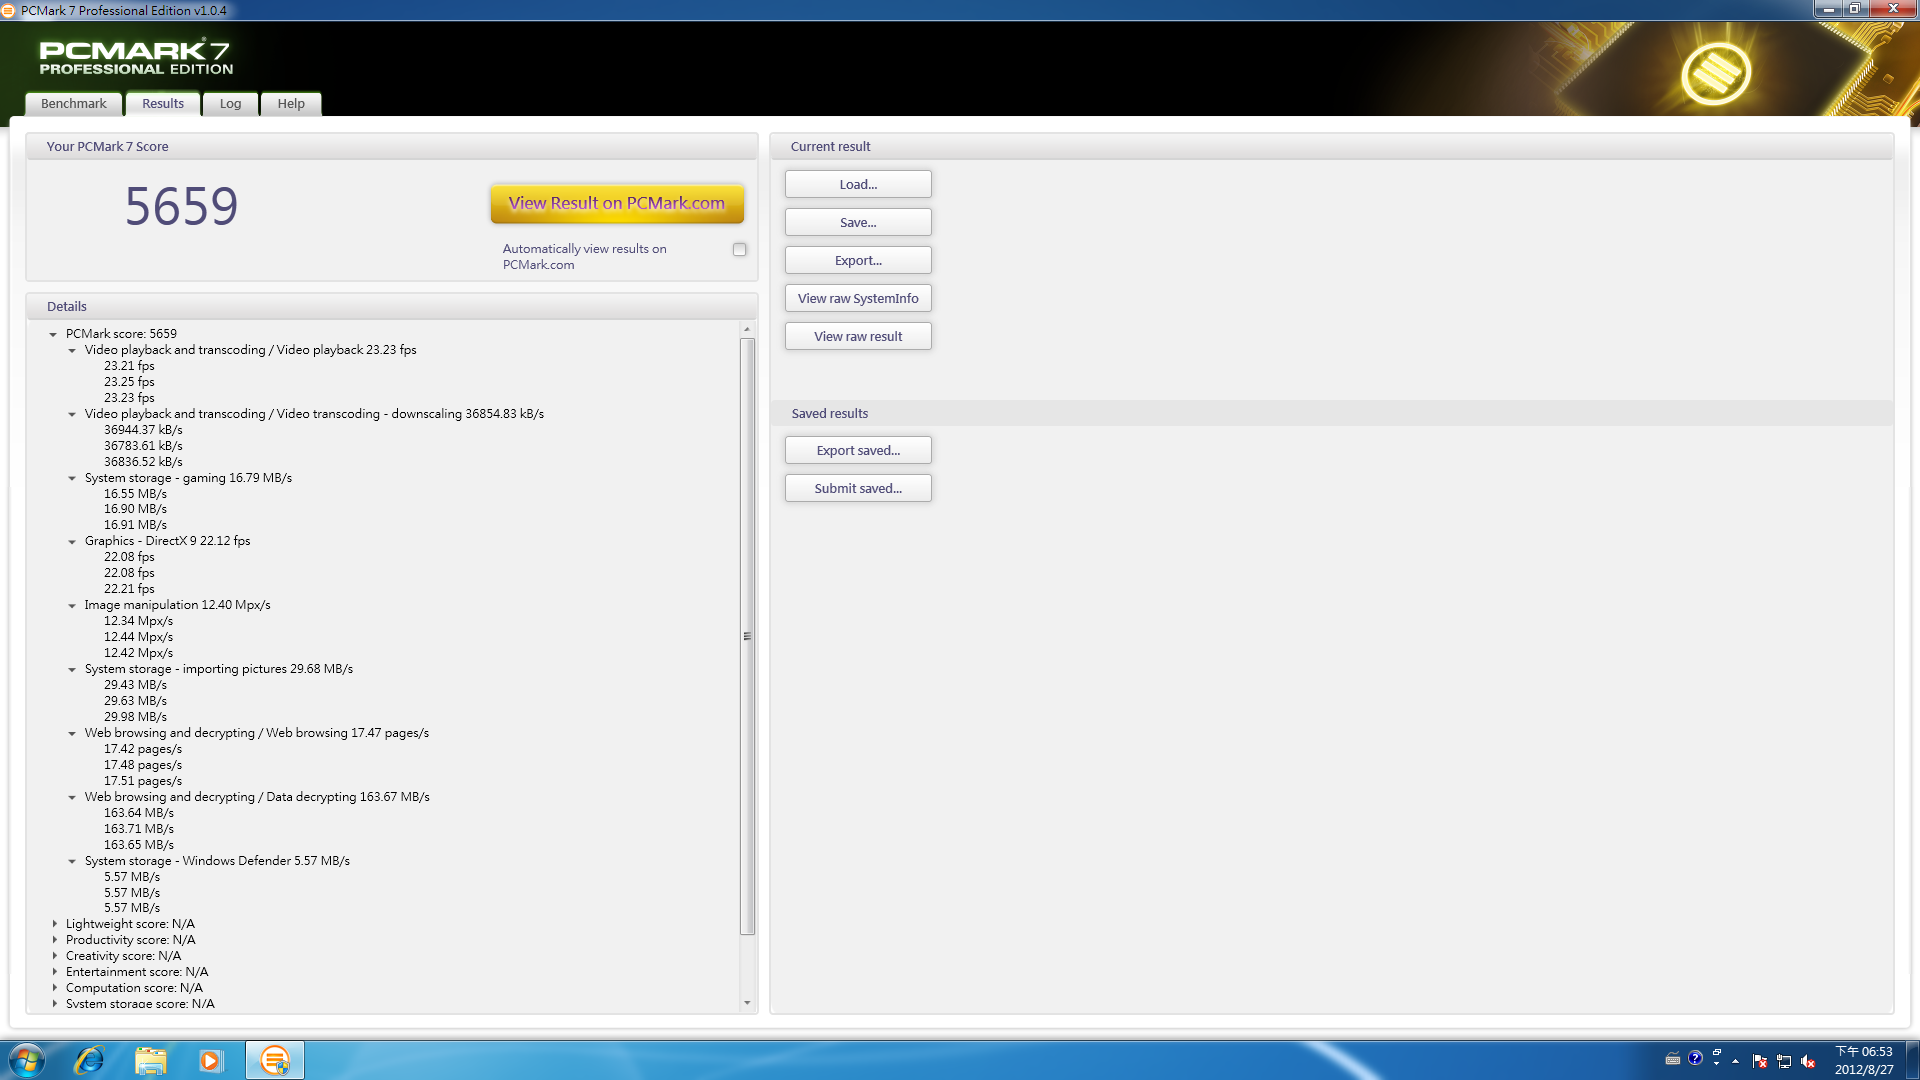Click the Windows Start orb
The width and height of the screenshot is (1920, 1080).
(26, 1060)
